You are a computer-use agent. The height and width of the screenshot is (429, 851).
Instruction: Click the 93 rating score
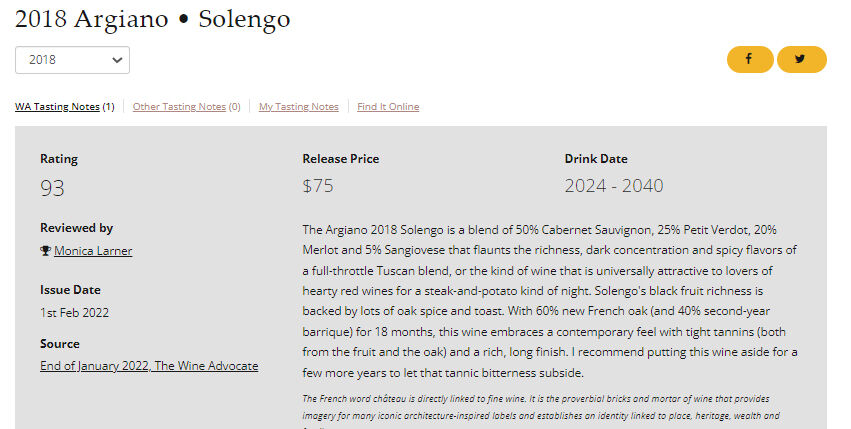click(52, 187)
